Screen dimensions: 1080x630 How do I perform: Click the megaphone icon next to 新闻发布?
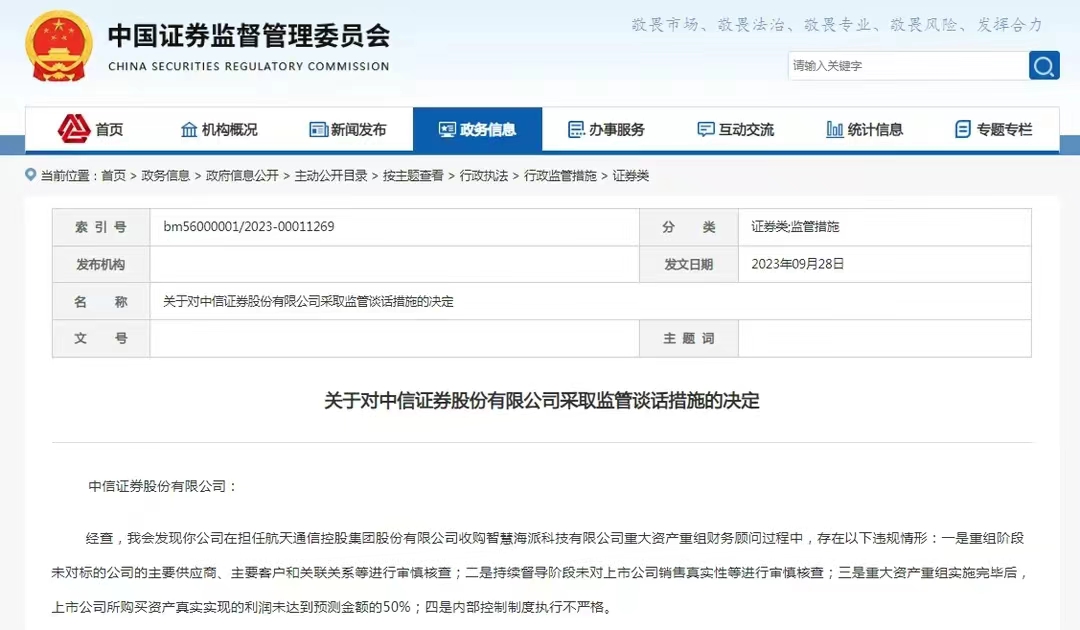click(318, 128)
